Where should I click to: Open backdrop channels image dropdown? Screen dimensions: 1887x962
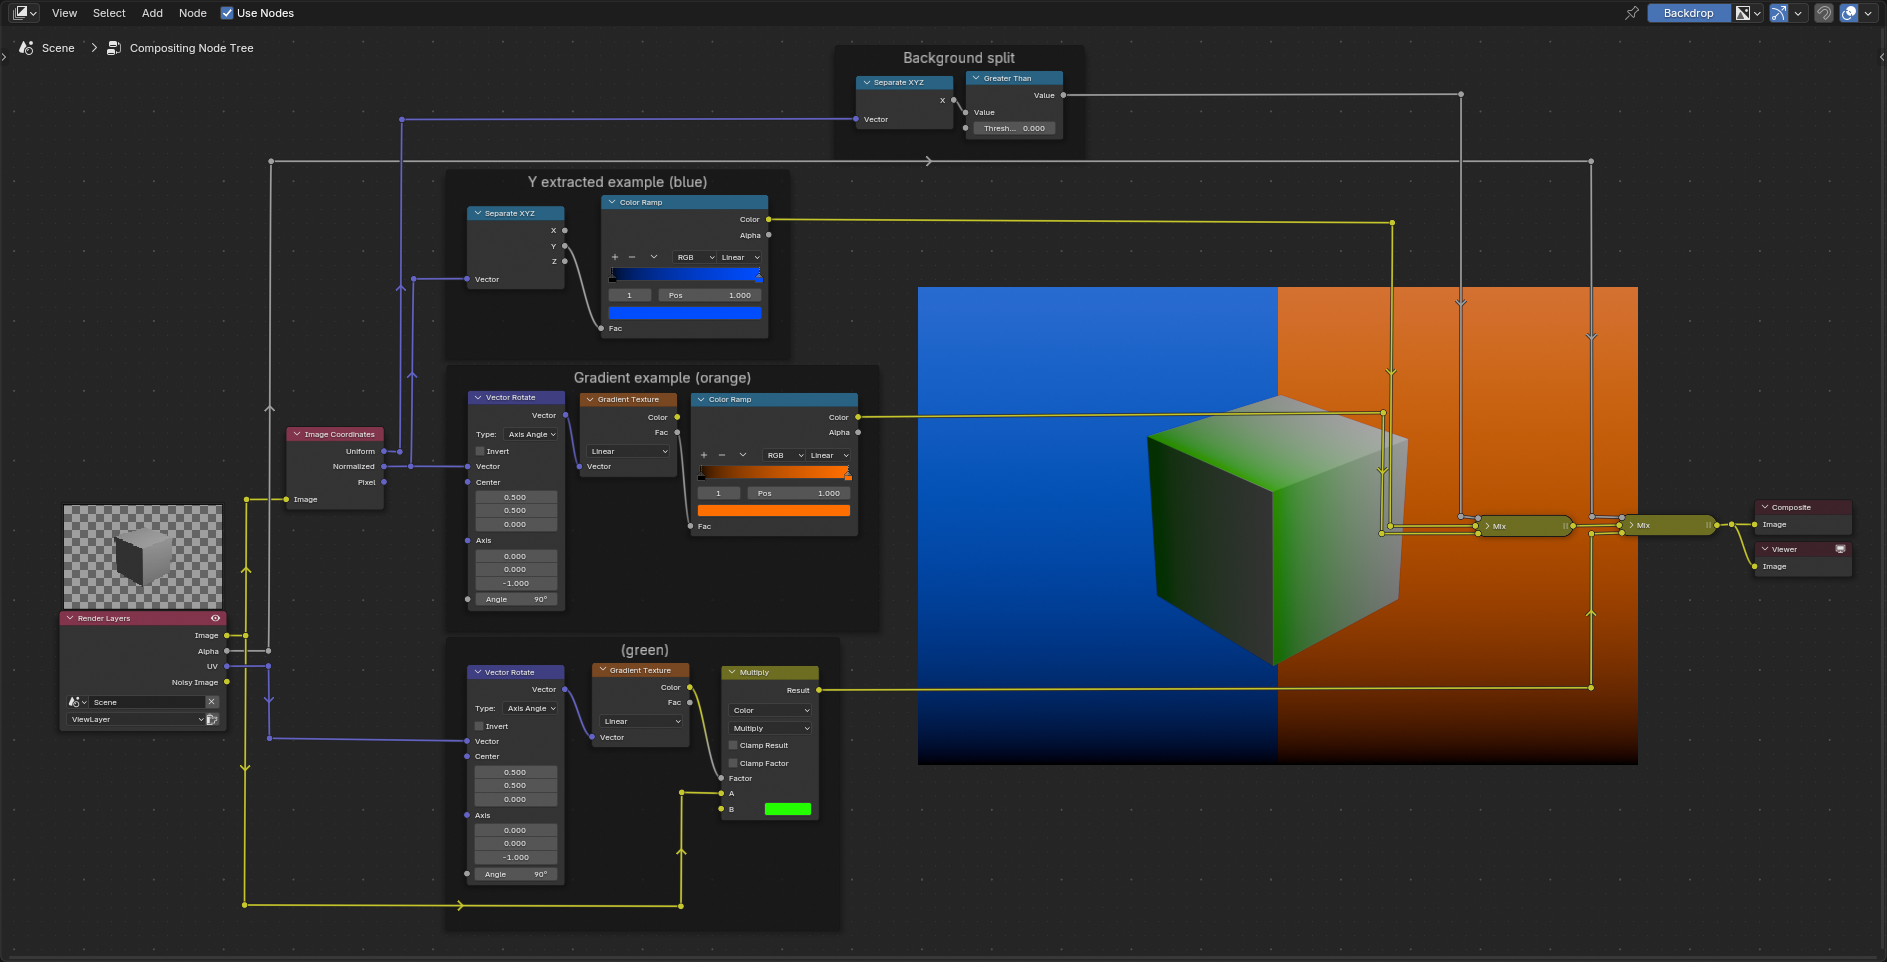[x=1749, y=13]
